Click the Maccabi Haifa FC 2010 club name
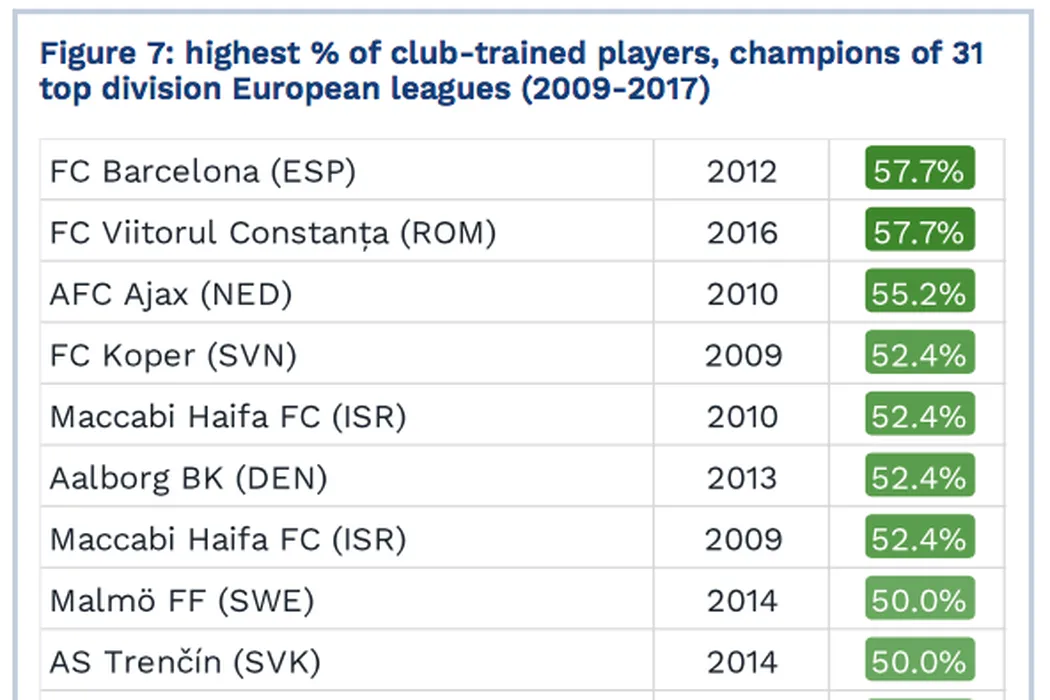The height and width of the screenshot is (700, 1050). point(228,416)
